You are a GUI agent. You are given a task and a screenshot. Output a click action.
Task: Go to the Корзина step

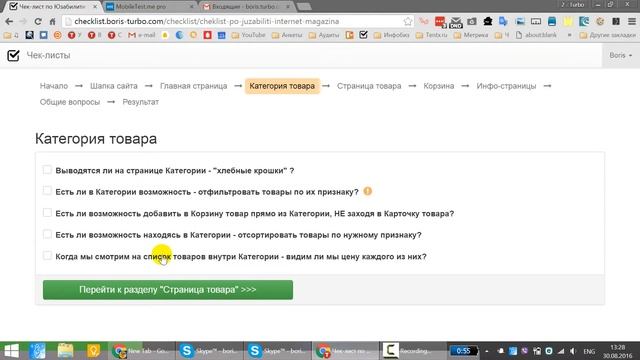(439, 86)
